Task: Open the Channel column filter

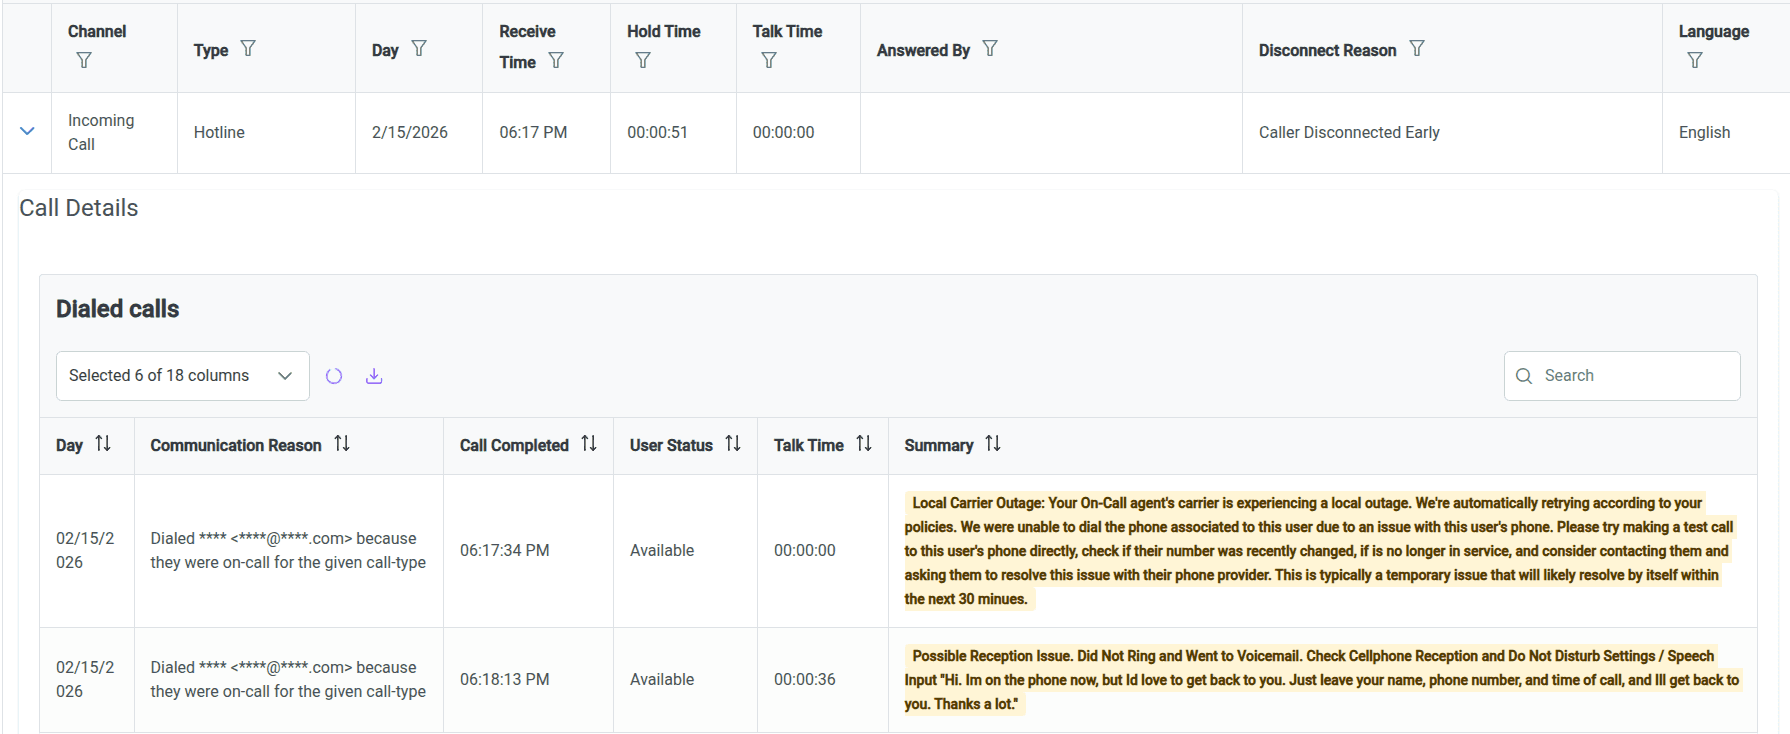Action: point(84,61)
